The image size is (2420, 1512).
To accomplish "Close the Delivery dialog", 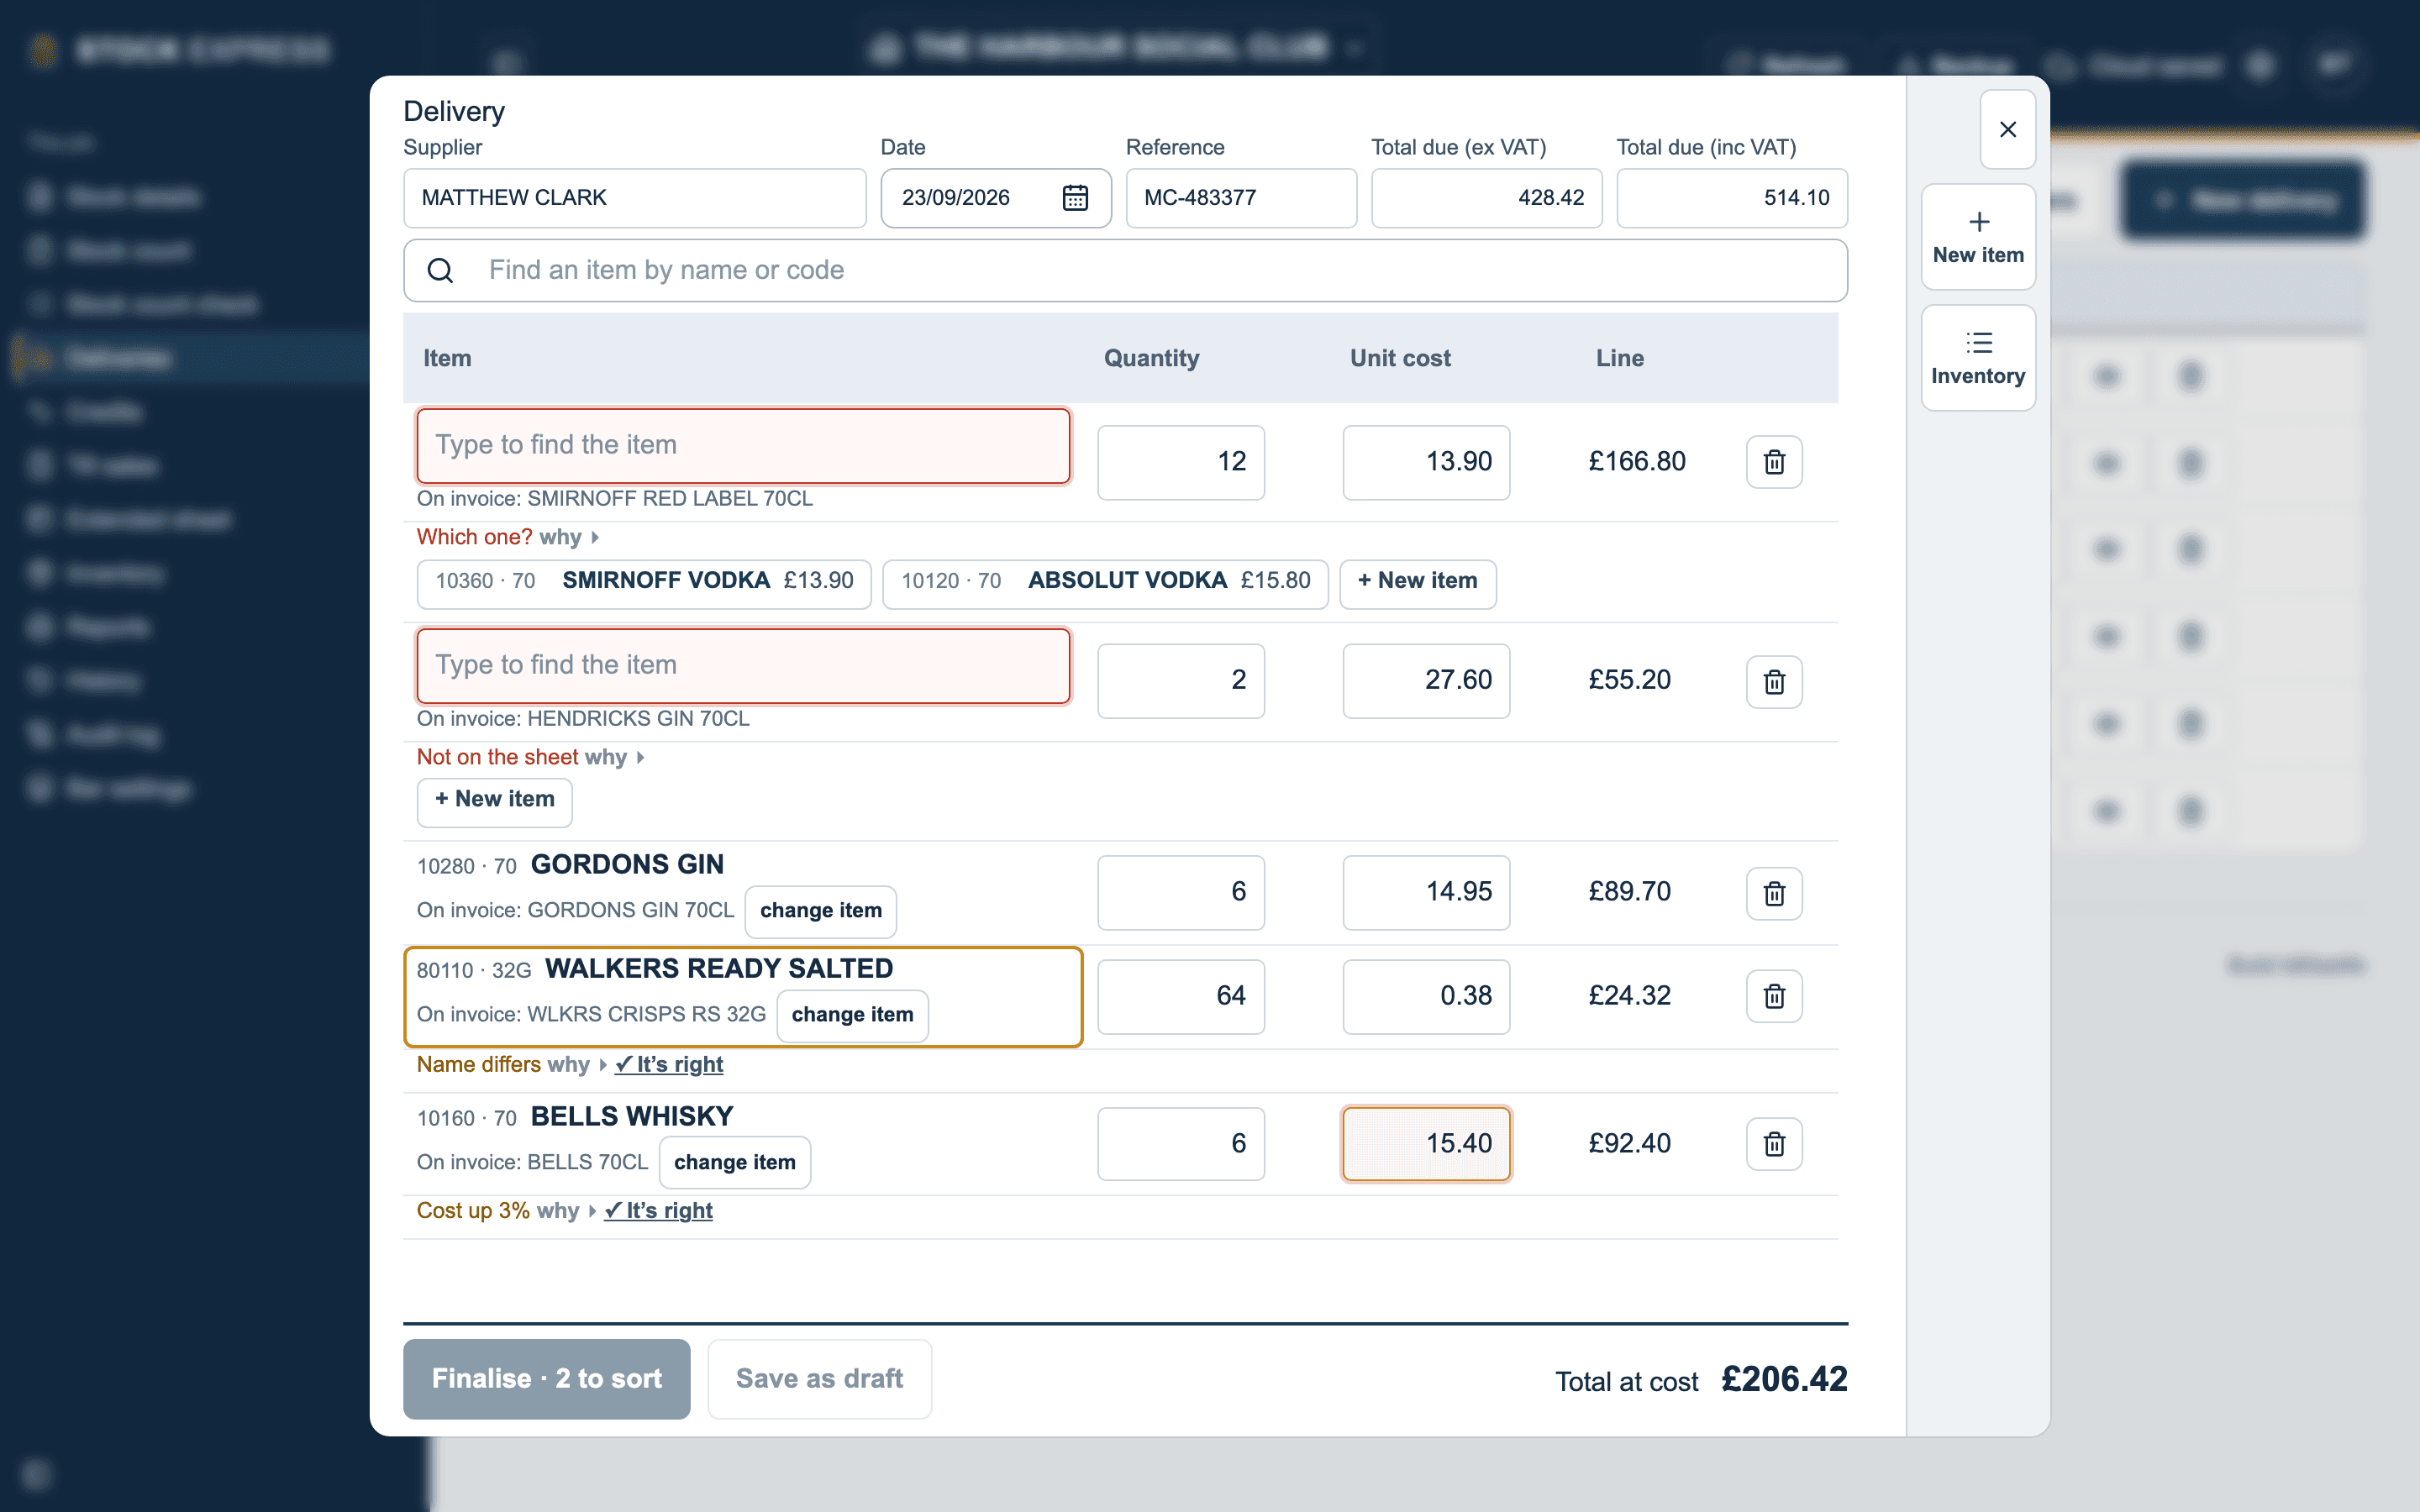I will [x=2007, y=129].
